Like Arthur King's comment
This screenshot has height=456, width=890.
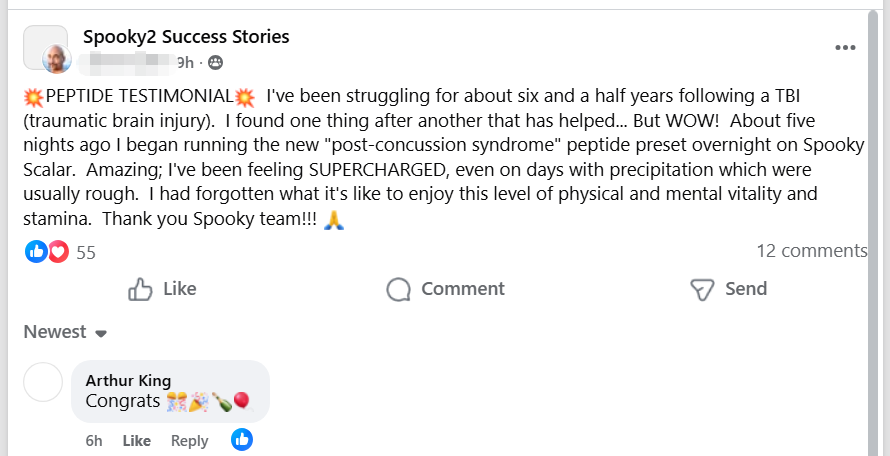point(136,441)
